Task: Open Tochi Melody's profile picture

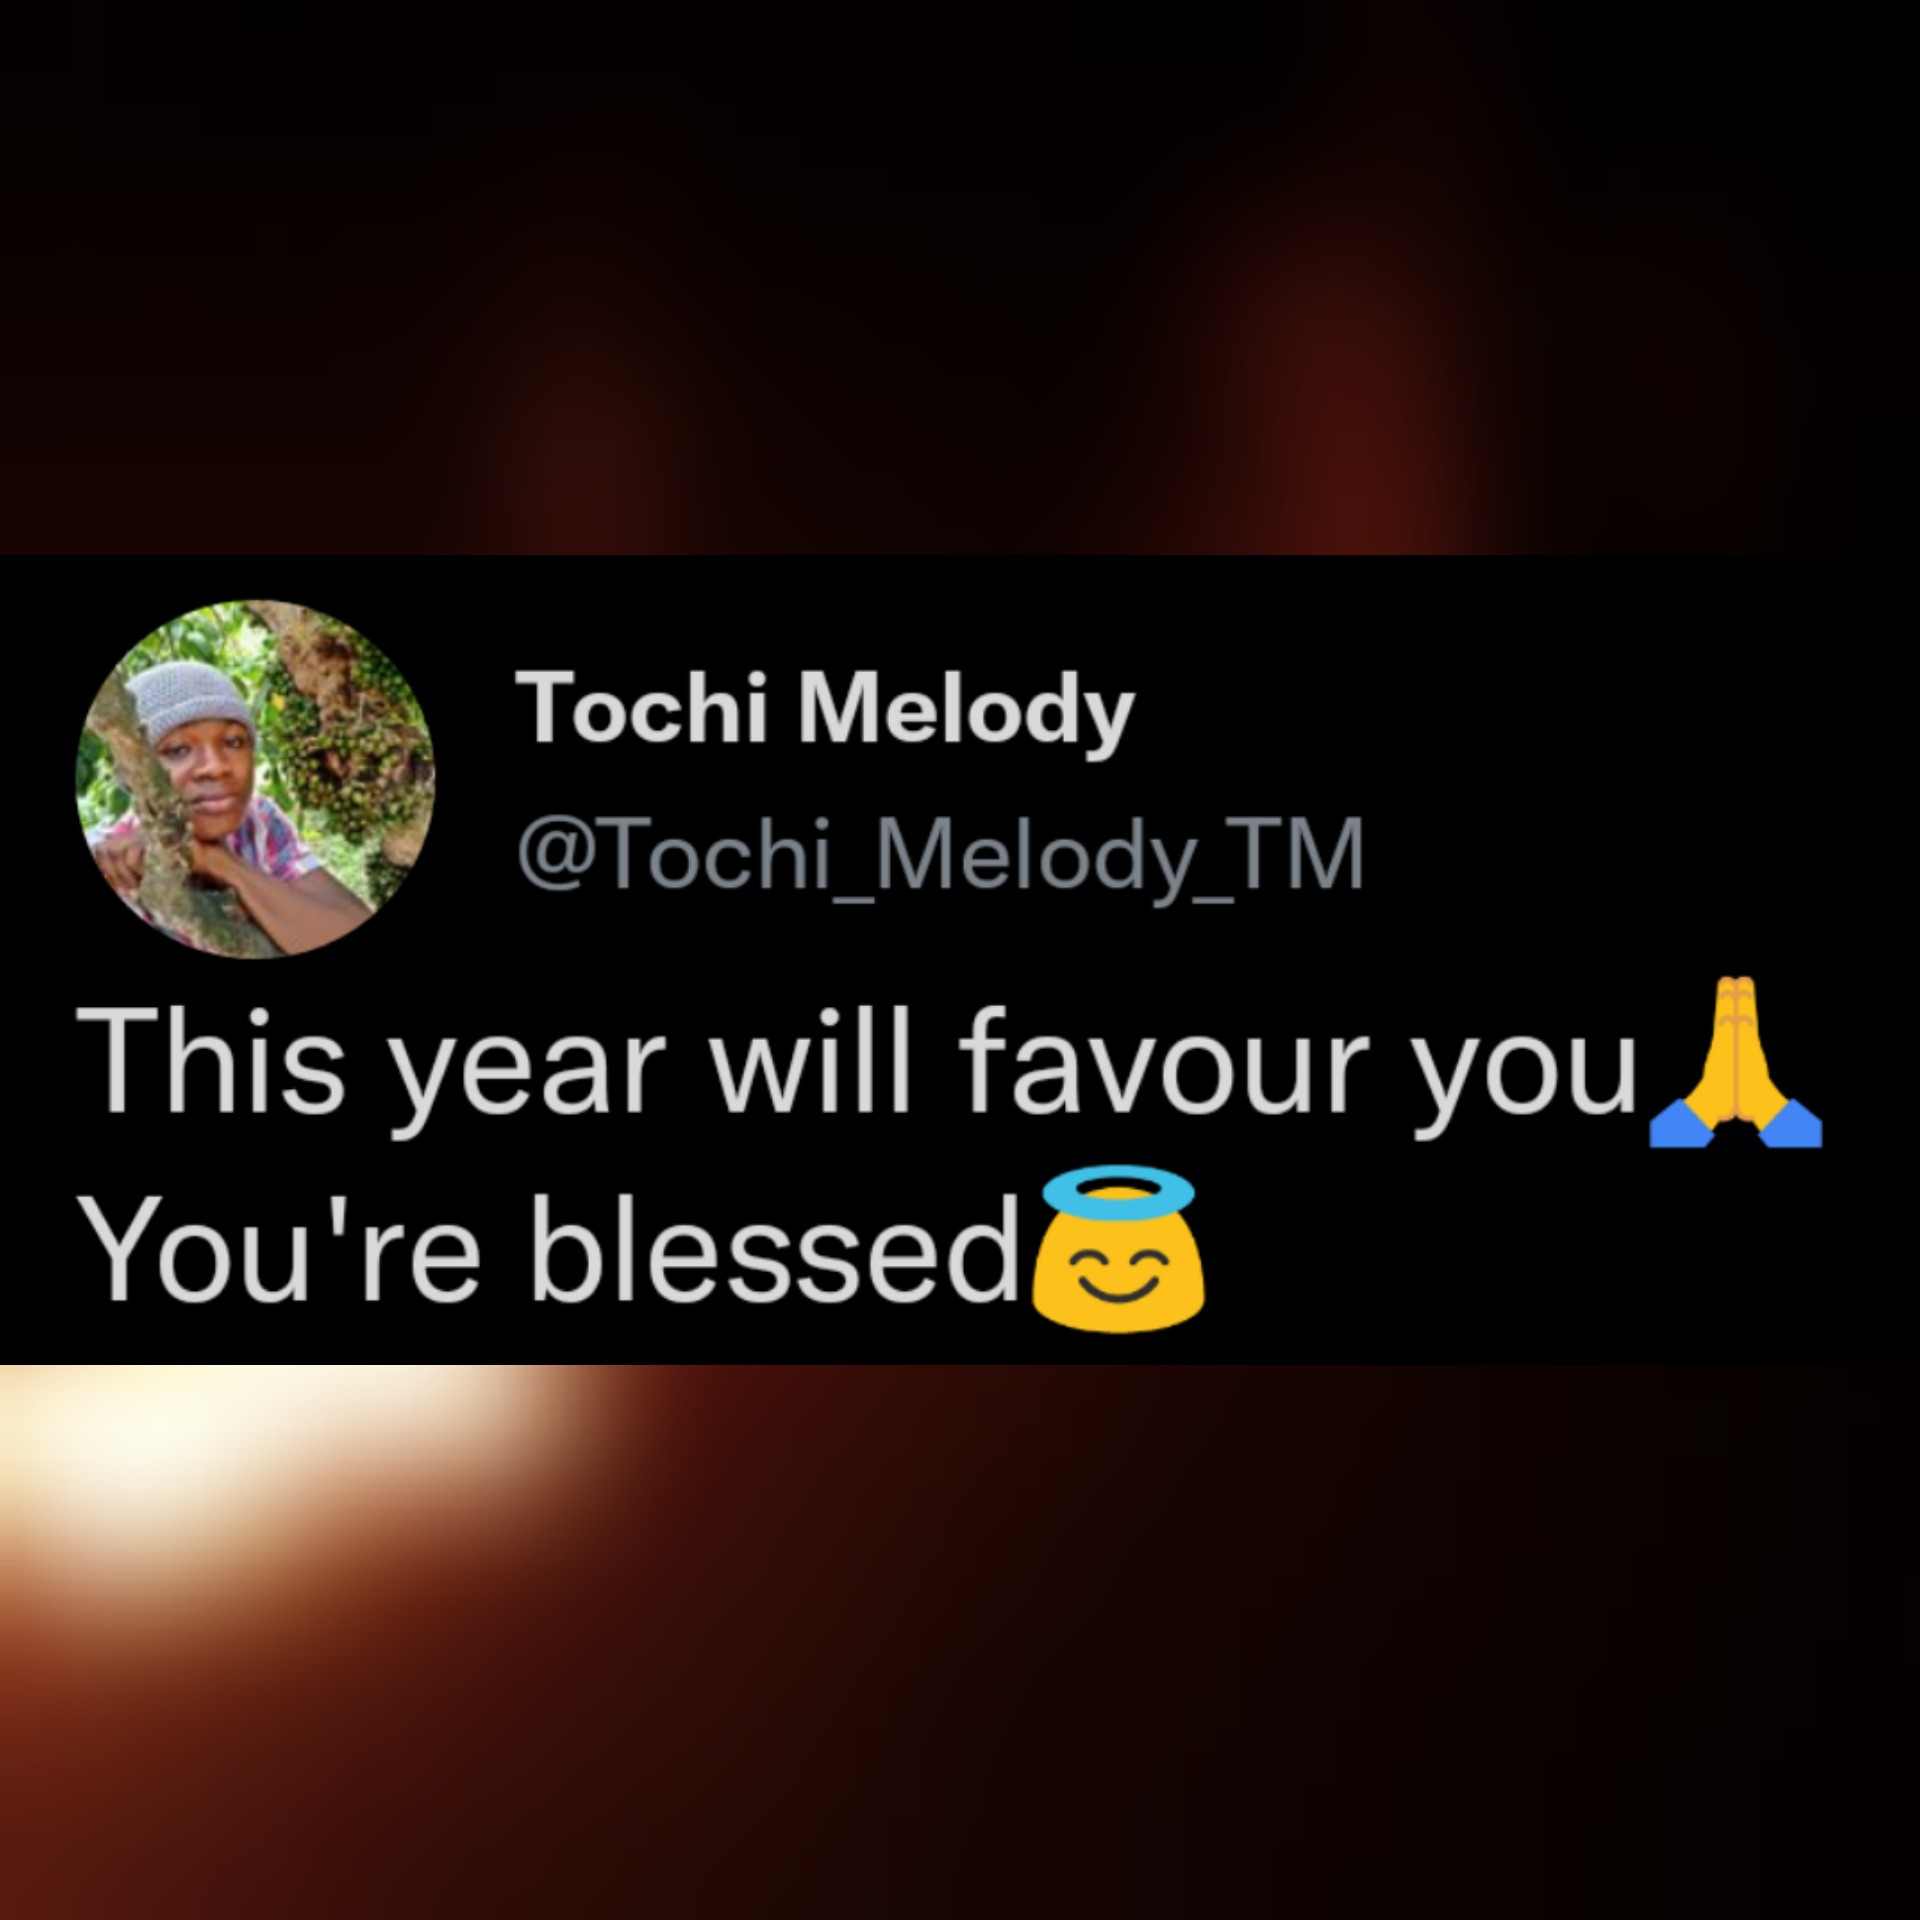Action: tap(255, 779)
